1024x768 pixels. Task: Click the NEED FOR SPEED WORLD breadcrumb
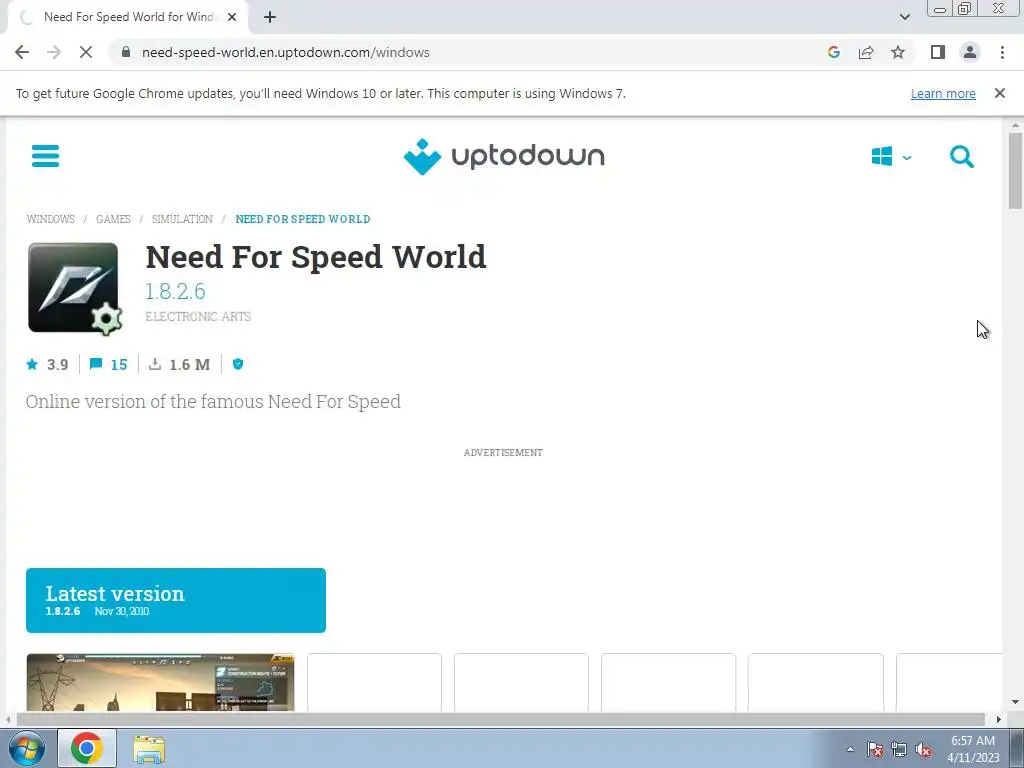pos(303,219)
